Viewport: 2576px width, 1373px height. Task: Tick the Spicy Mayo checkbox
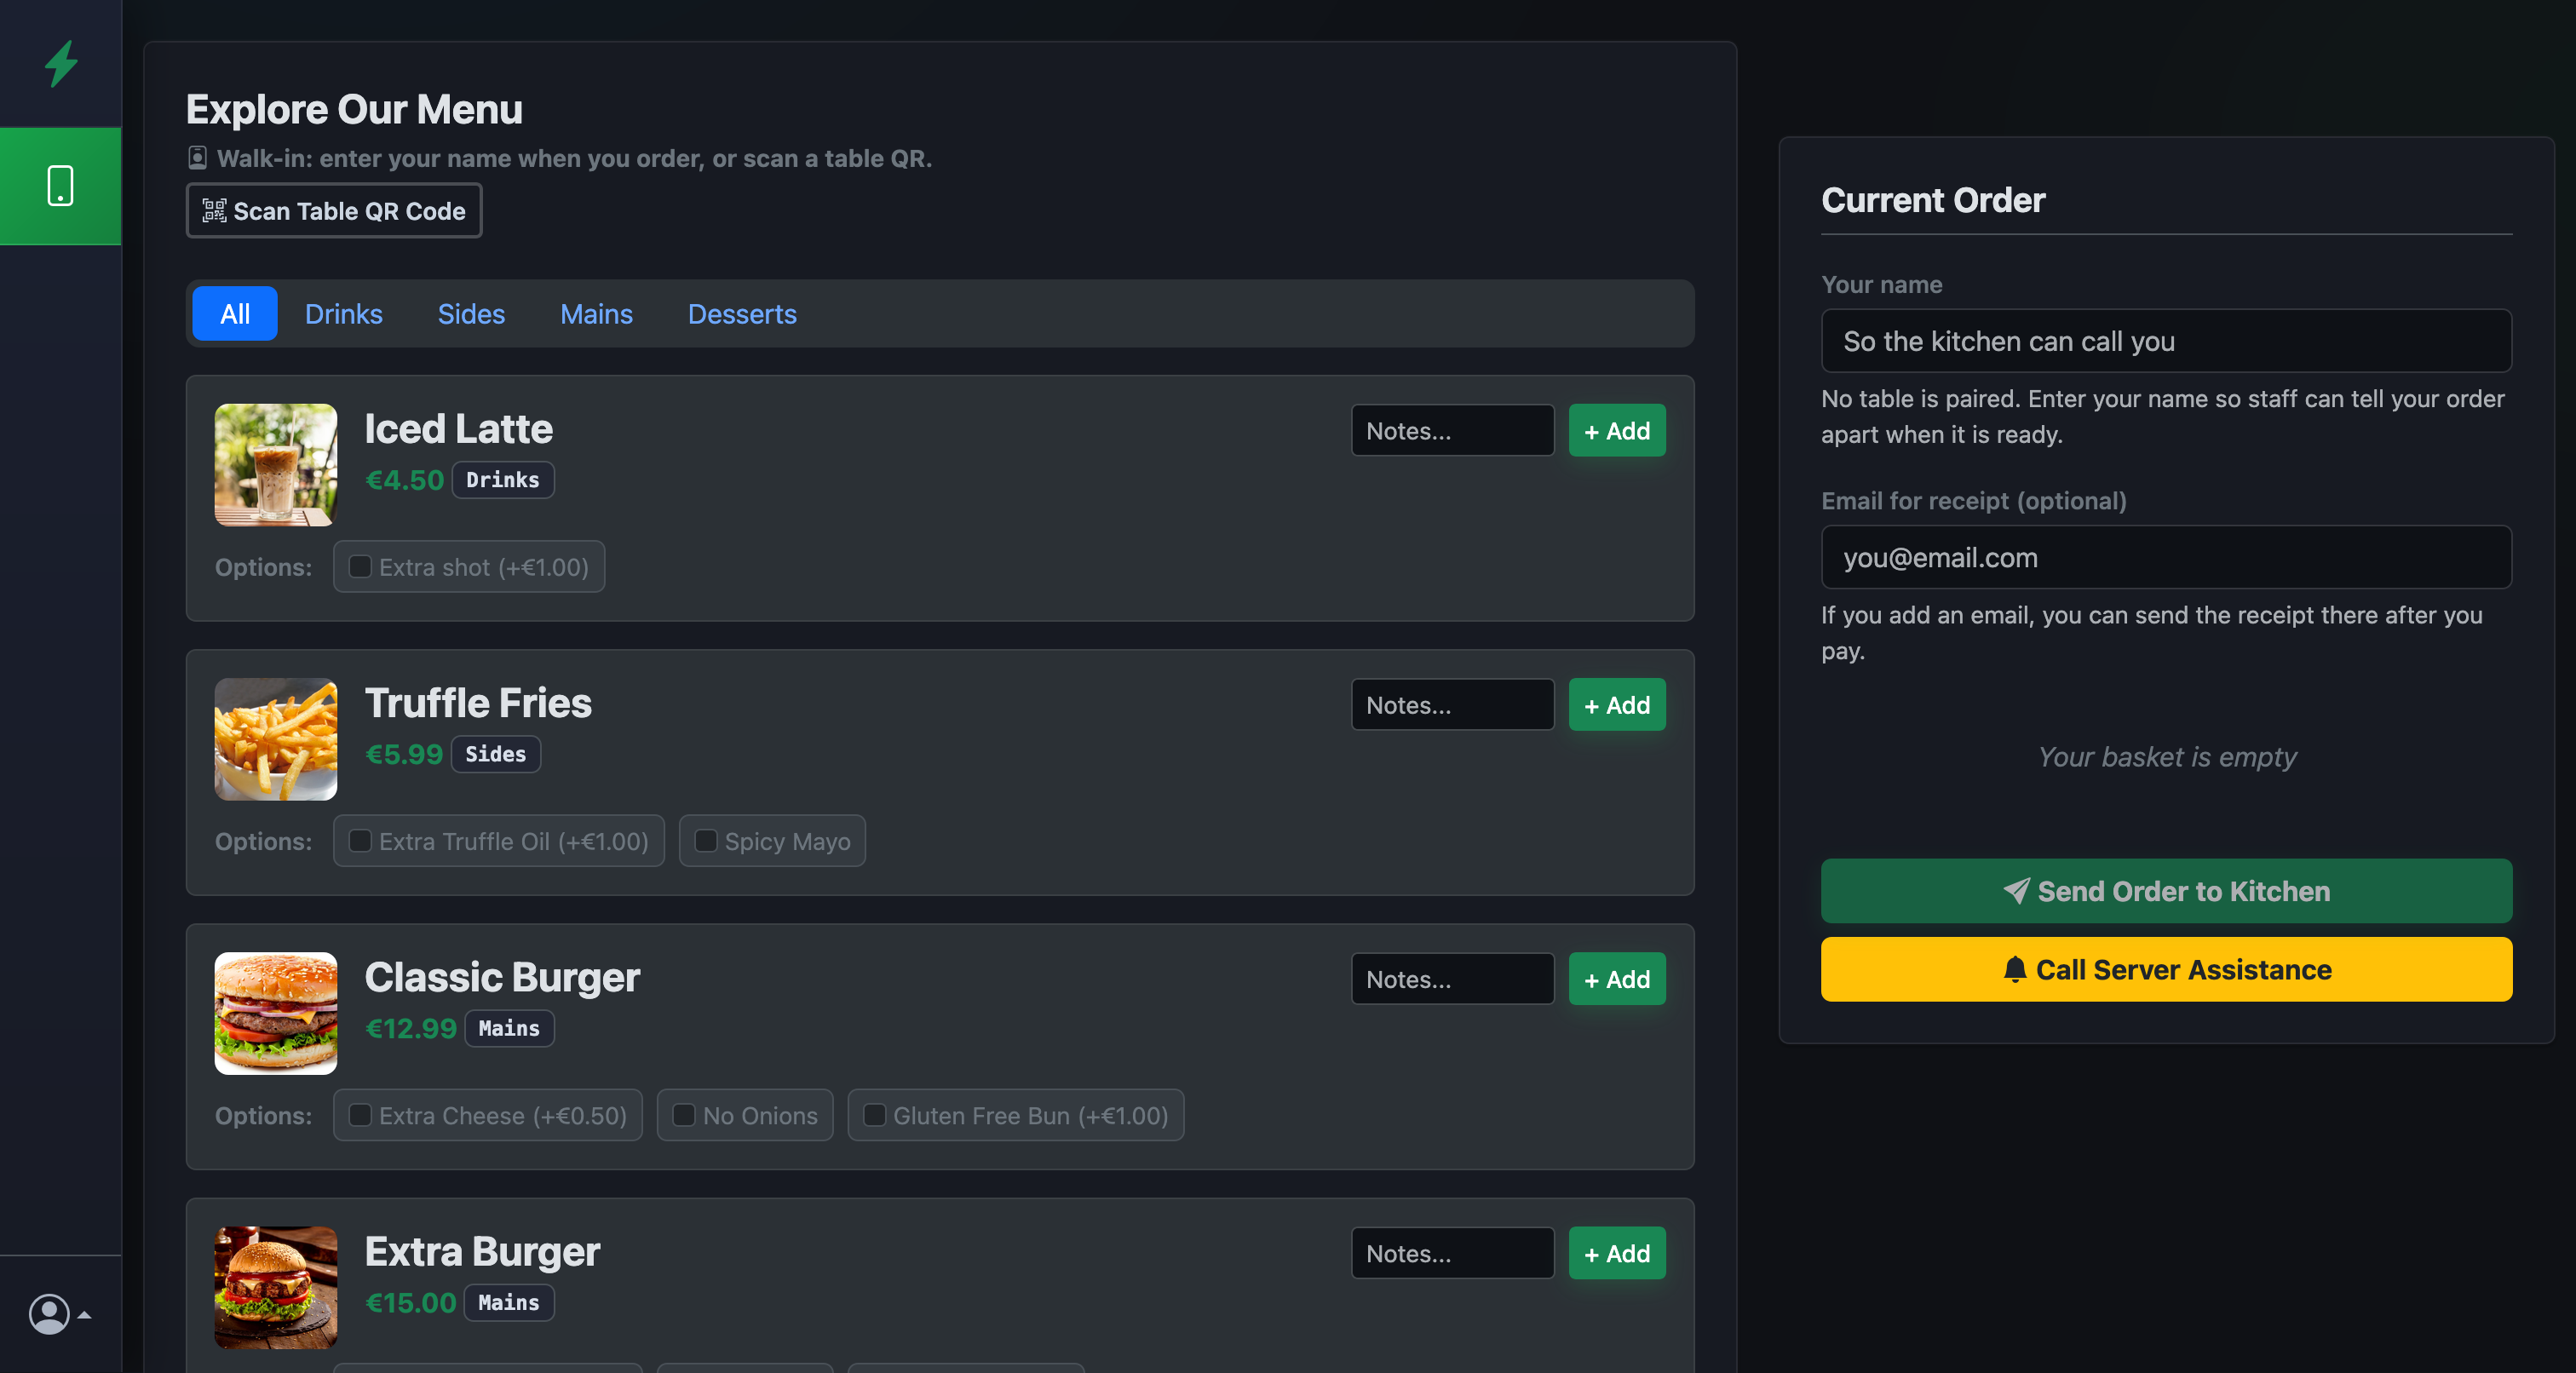[x=706, y=841]
